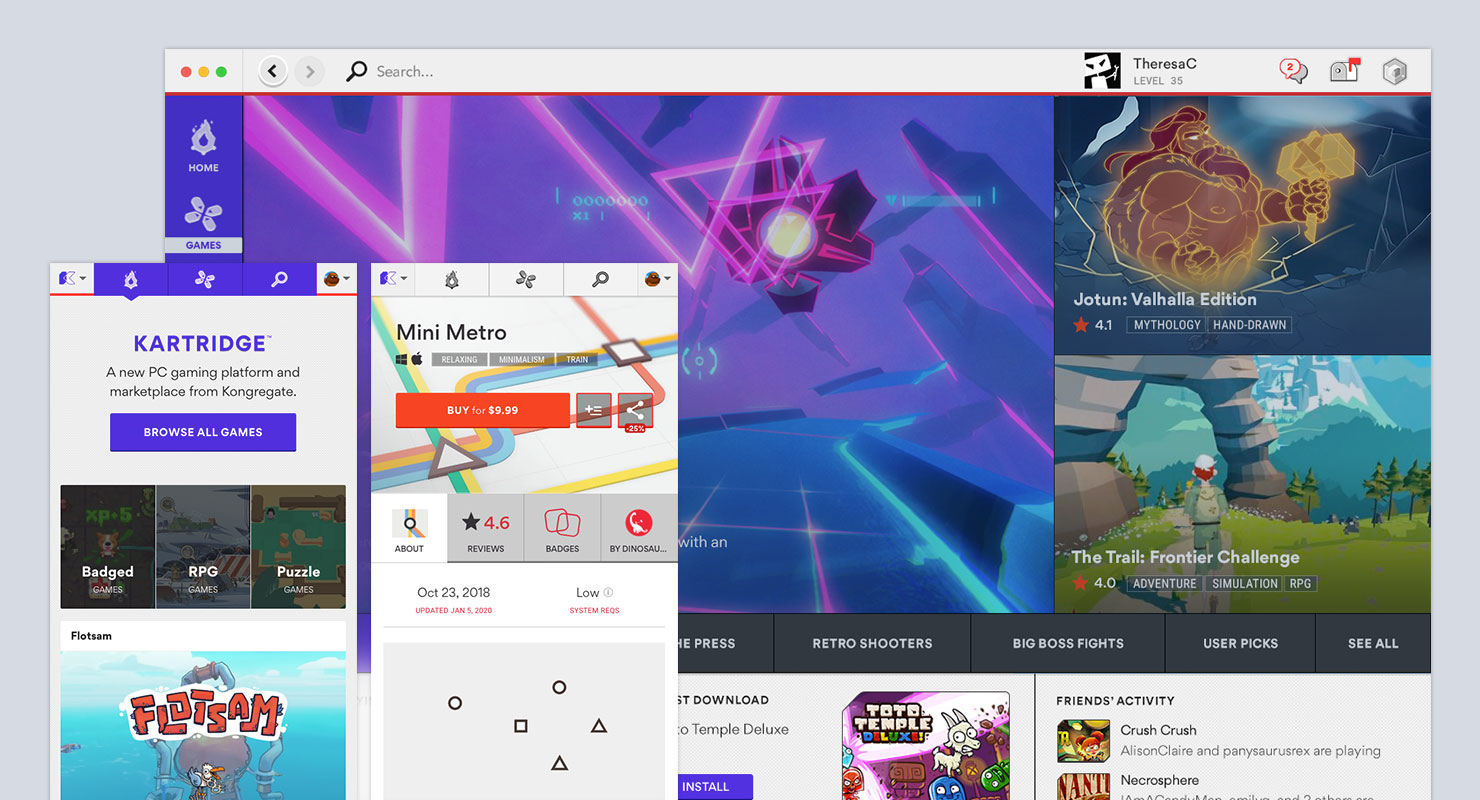
Task: Click the Crush Crush title in Friends' Activity
Action: pos(1158,730)
